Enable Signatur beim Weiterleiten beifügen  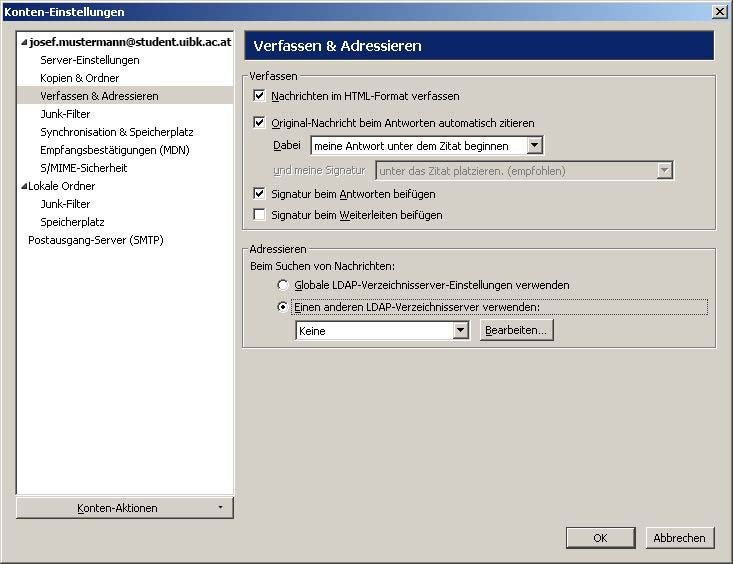260,215
